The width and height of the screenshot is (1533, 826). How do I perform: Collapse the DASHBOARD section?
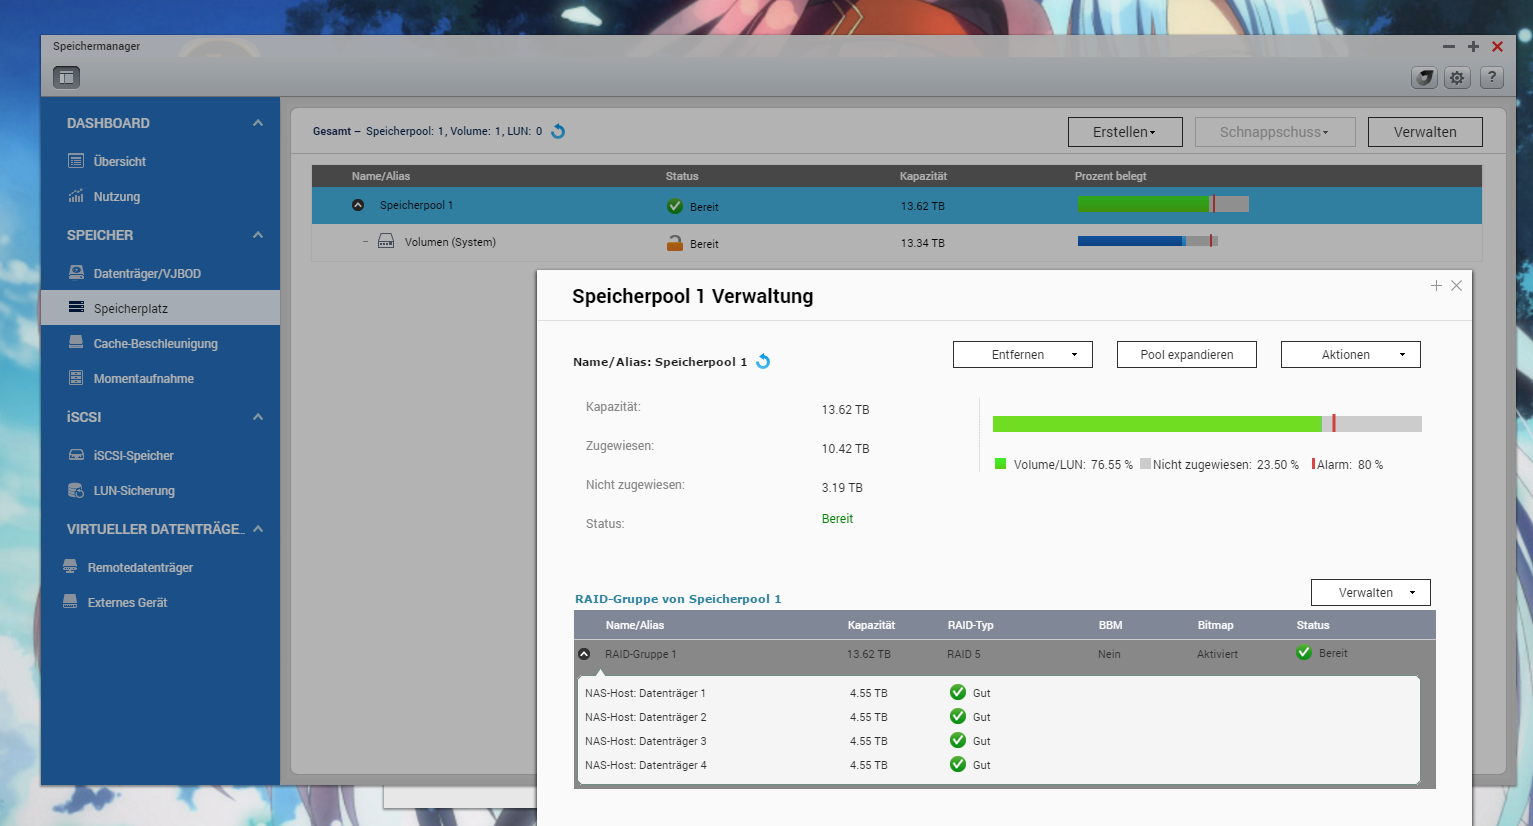tap(258, 123)
